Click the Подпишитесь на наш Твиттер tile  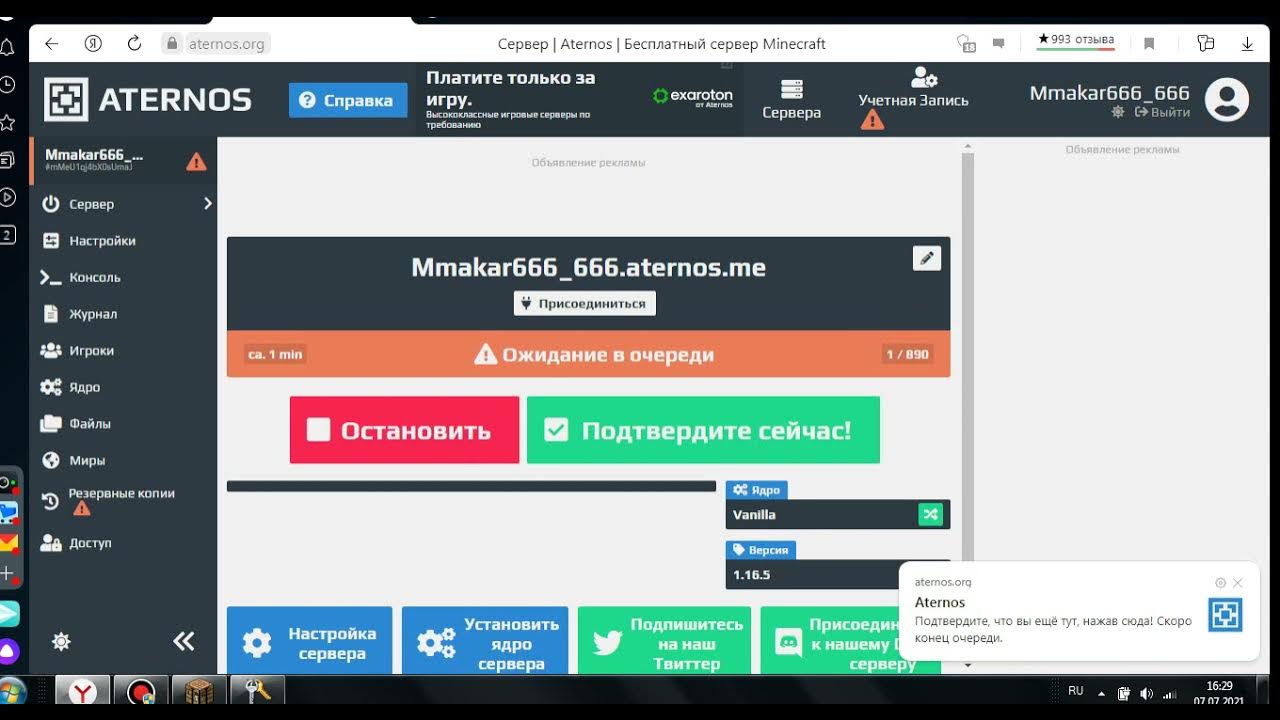click(x=664, y=641)
